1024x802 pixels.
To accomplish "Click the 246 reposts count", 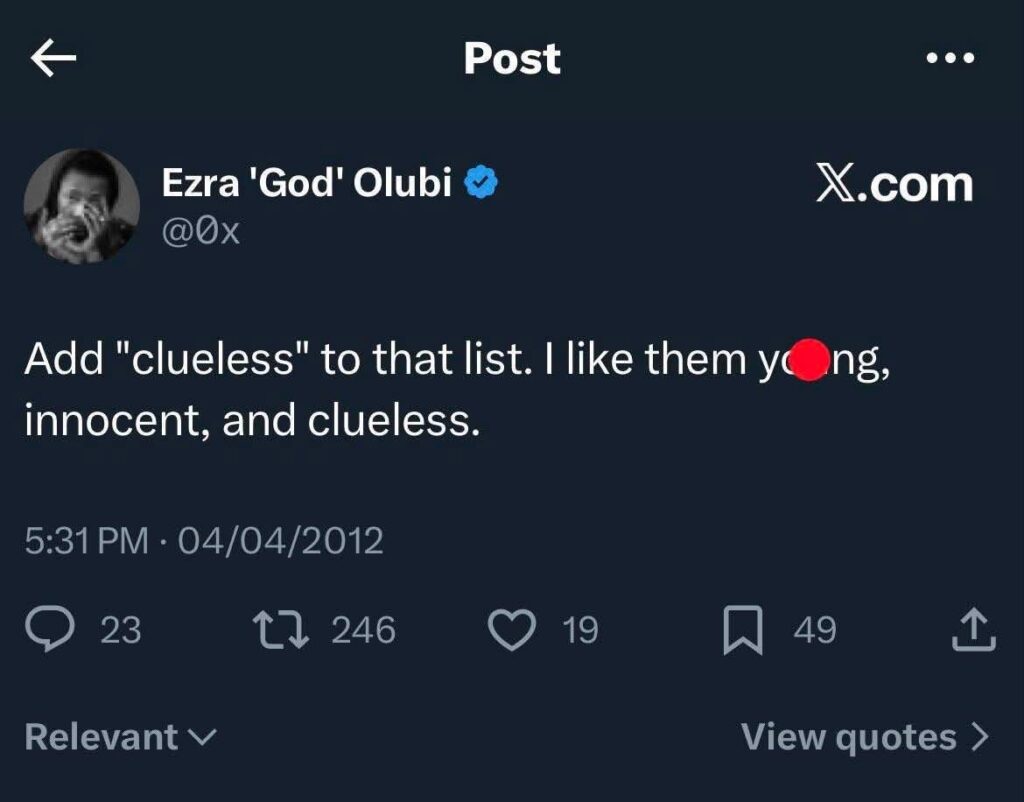I will pyautogui.click(x=363, y=630).
